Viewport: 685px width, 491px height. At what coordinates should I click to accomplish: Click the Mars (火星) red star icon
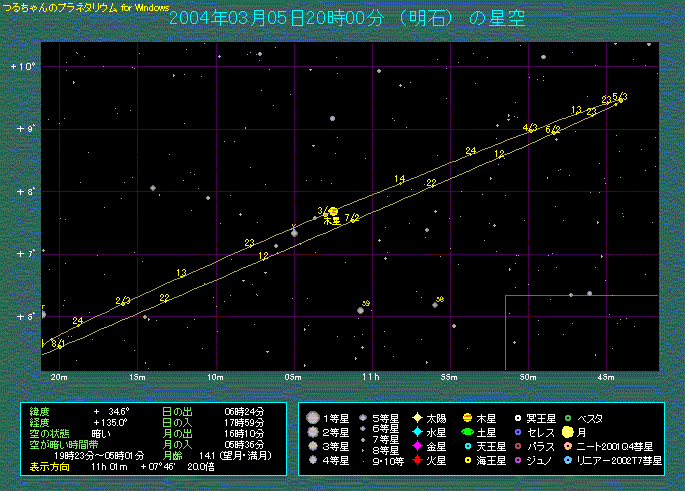[x=416, y=460]
